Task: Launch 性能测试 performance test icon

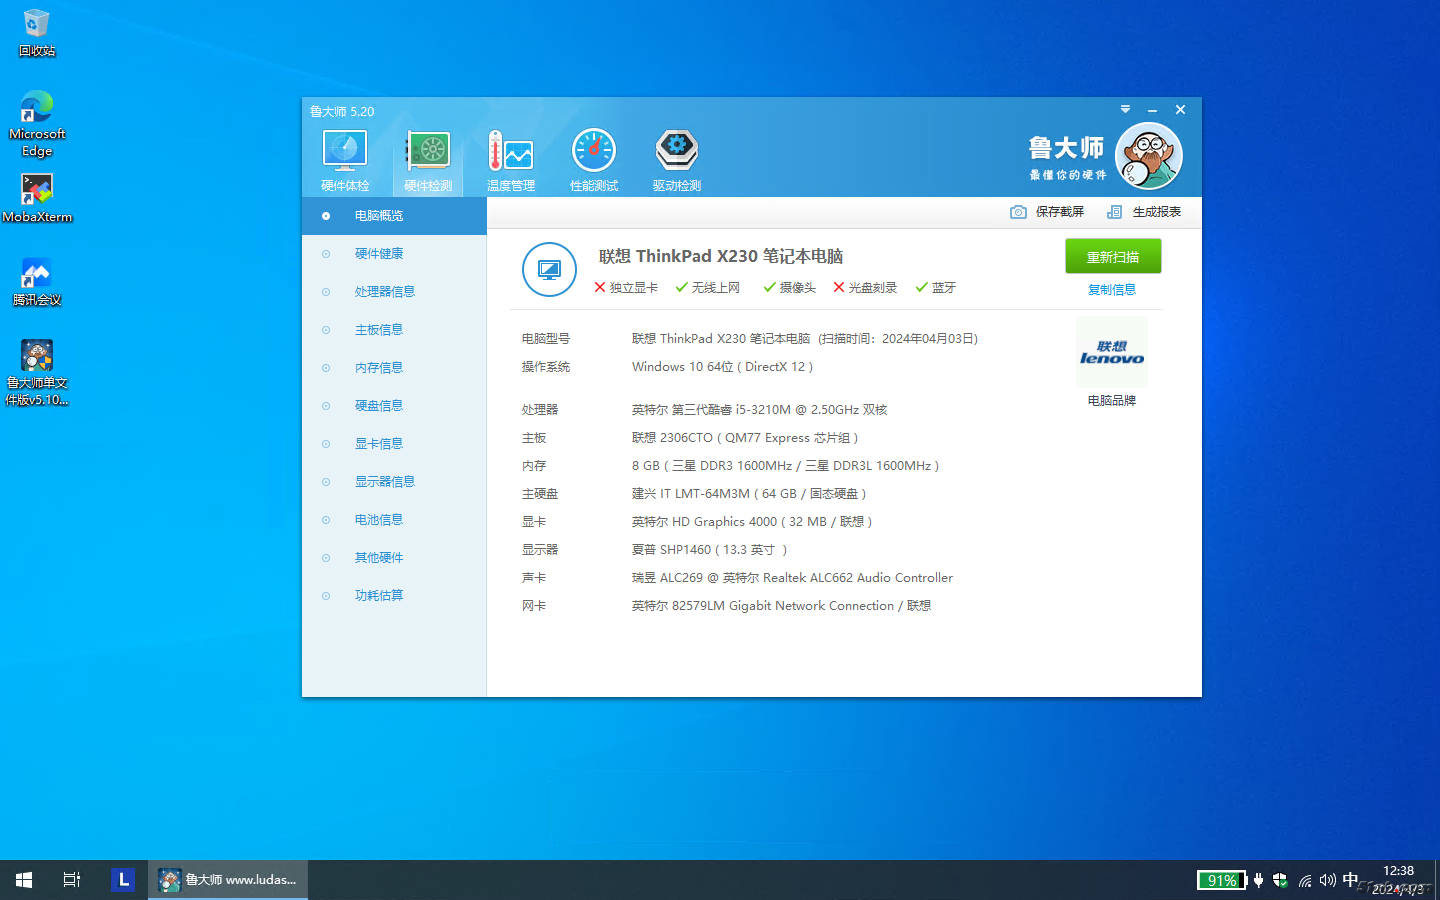Action: click(594, 152)
